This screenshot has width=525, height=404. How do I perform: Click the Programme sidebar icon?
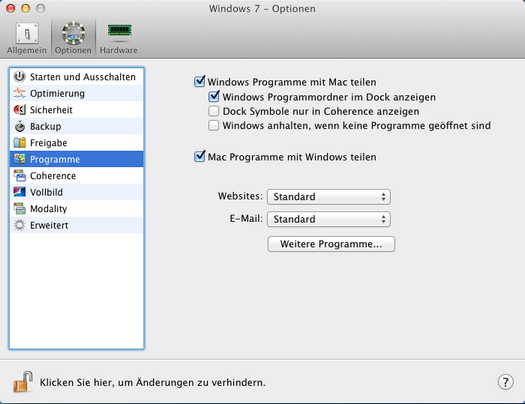tap(19, 159)
